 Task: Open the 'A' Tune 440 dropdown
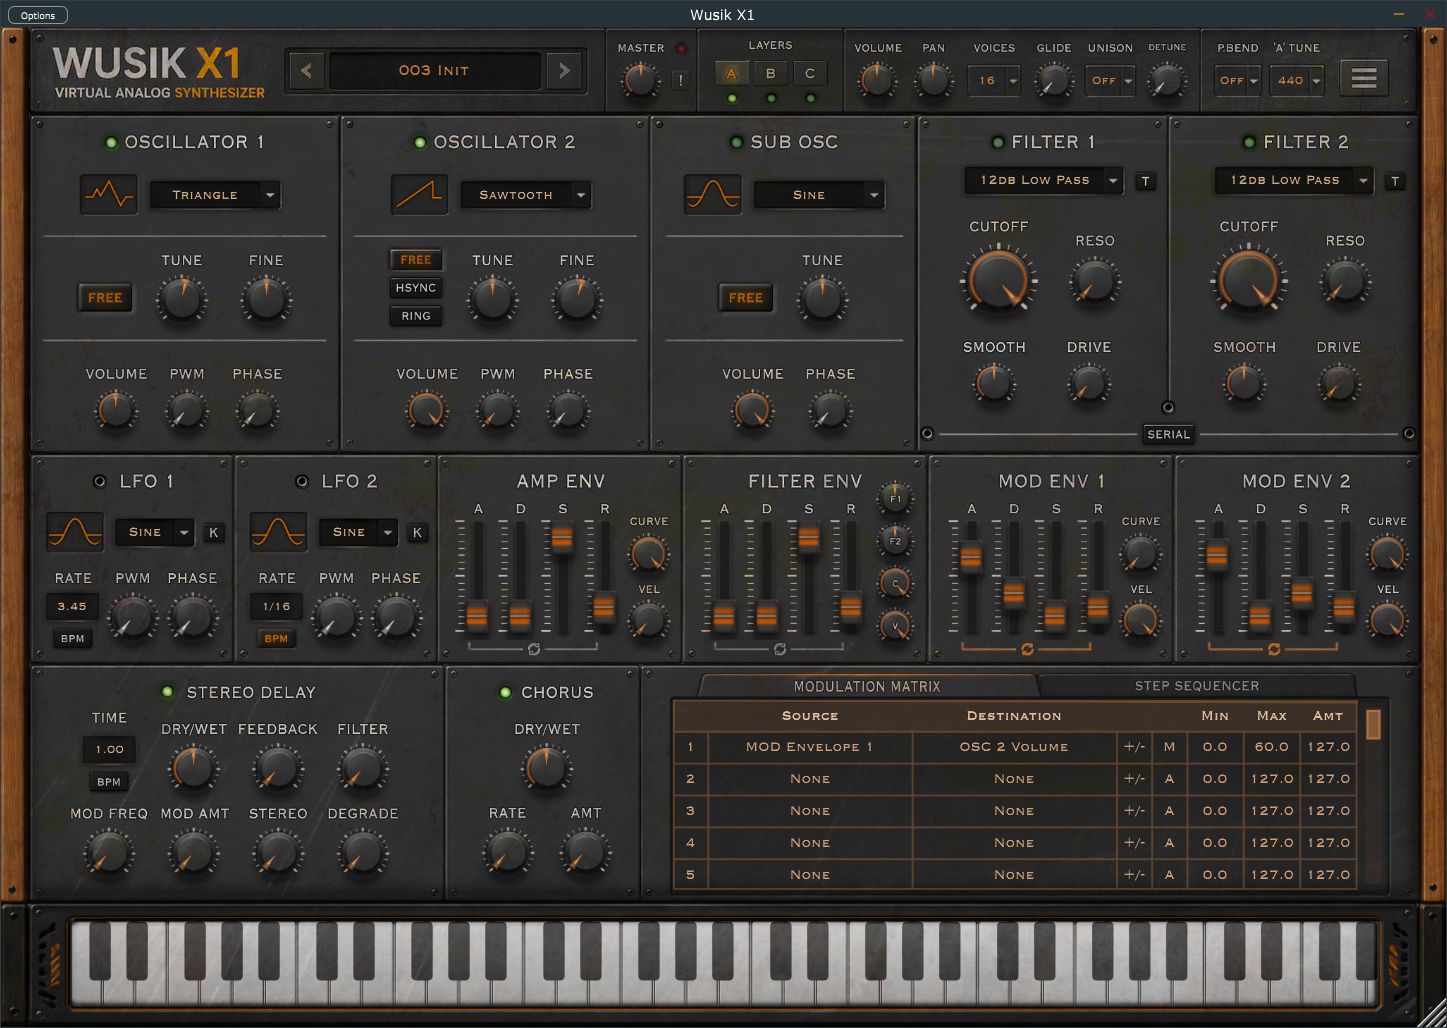[1297, 81]
